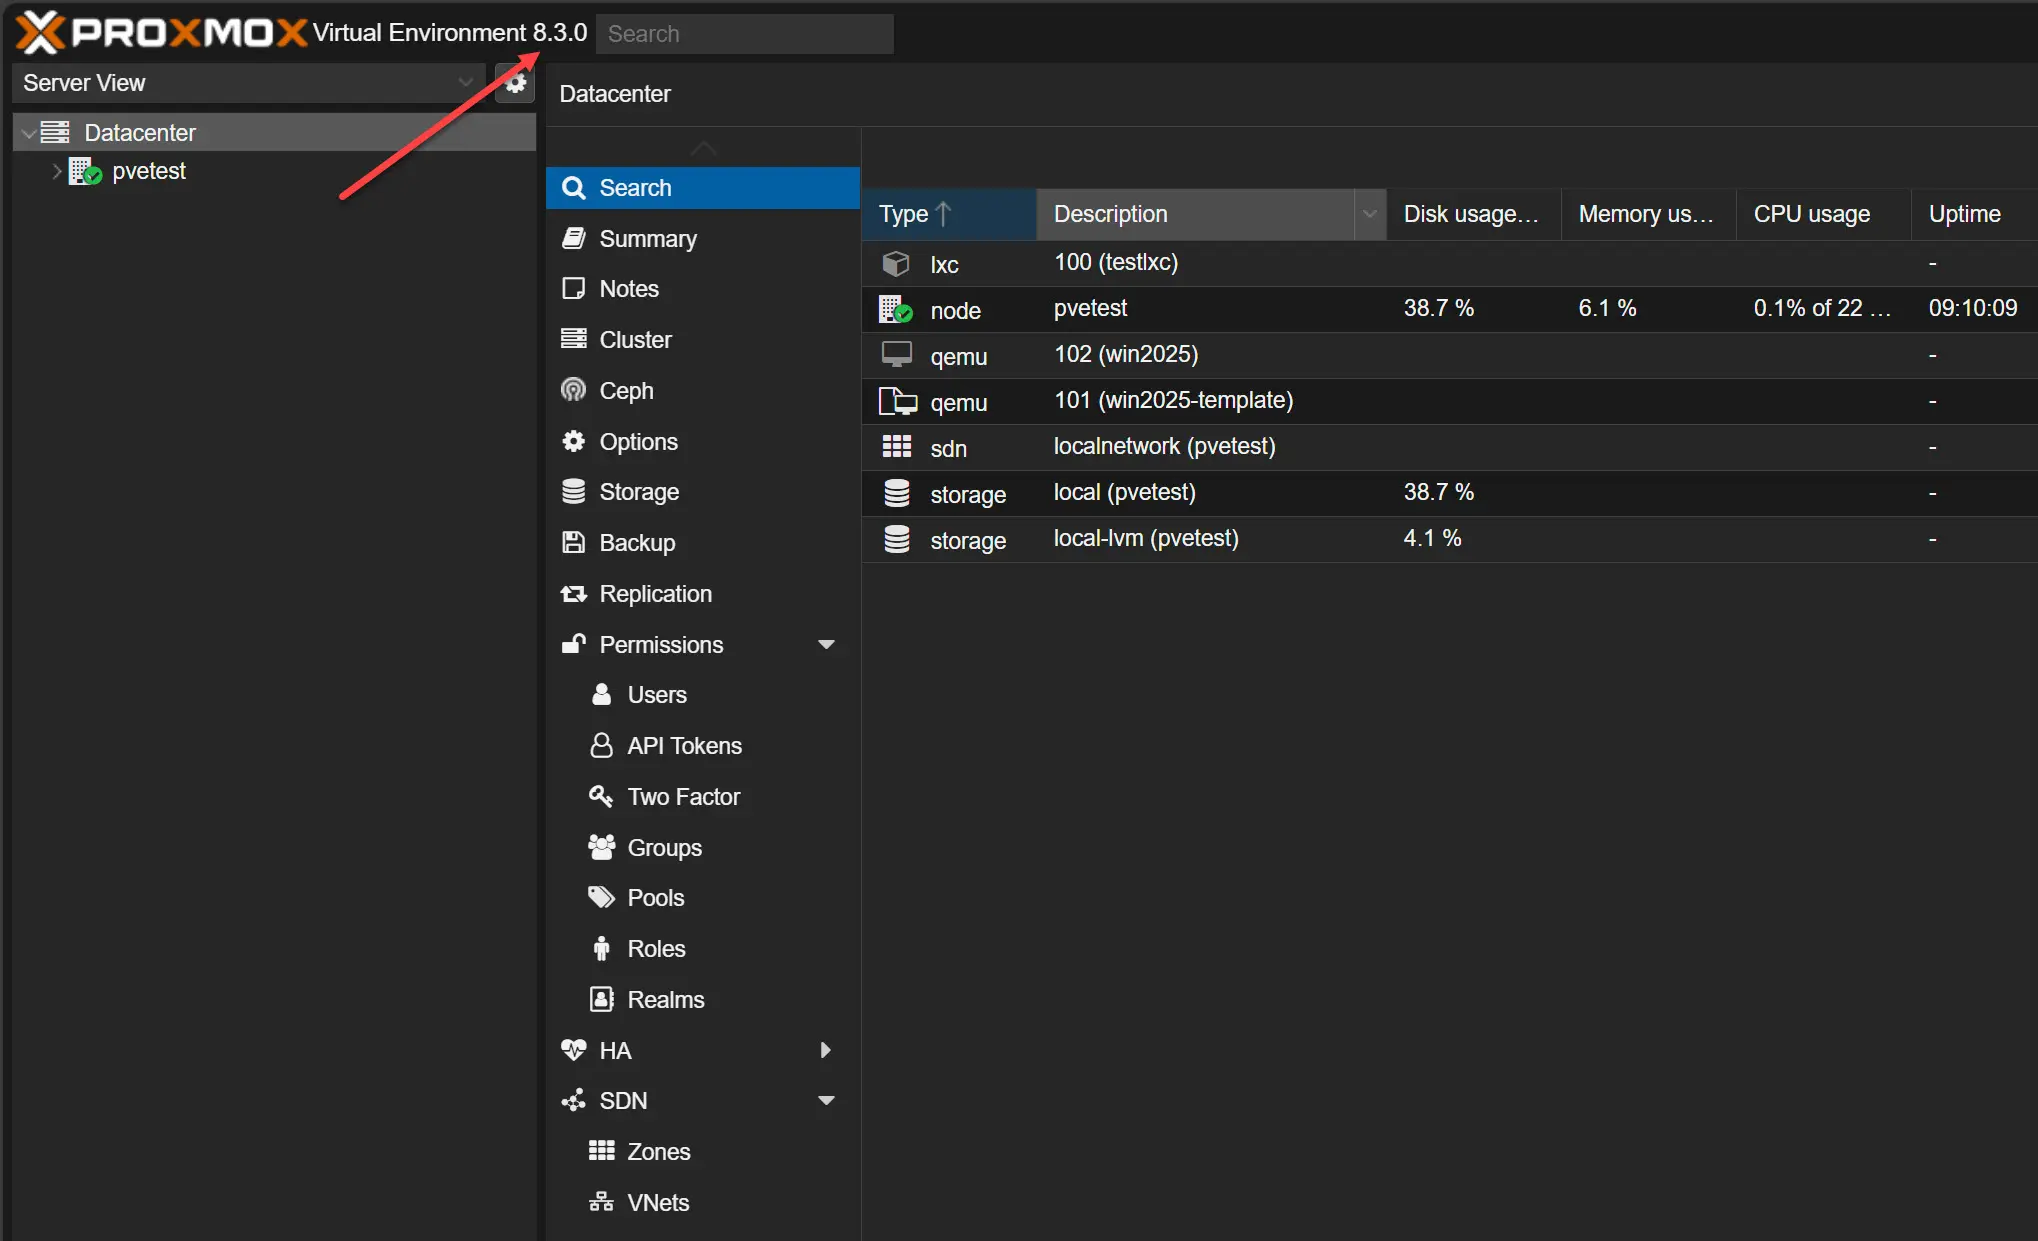
Task: Expand the pvetest node tree
Action: pyautogui.click(x=57, y=171)
